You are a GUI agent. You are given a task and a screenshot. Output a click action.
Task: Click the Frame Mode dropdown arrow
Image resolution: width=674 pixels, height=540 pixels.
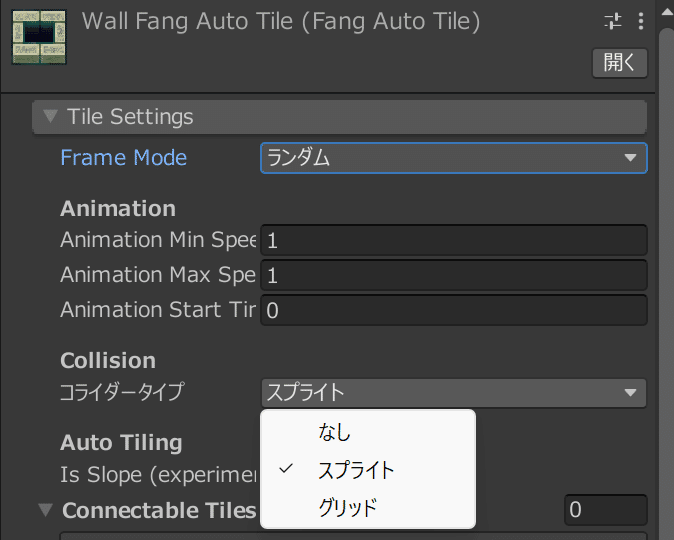point(629,158)
